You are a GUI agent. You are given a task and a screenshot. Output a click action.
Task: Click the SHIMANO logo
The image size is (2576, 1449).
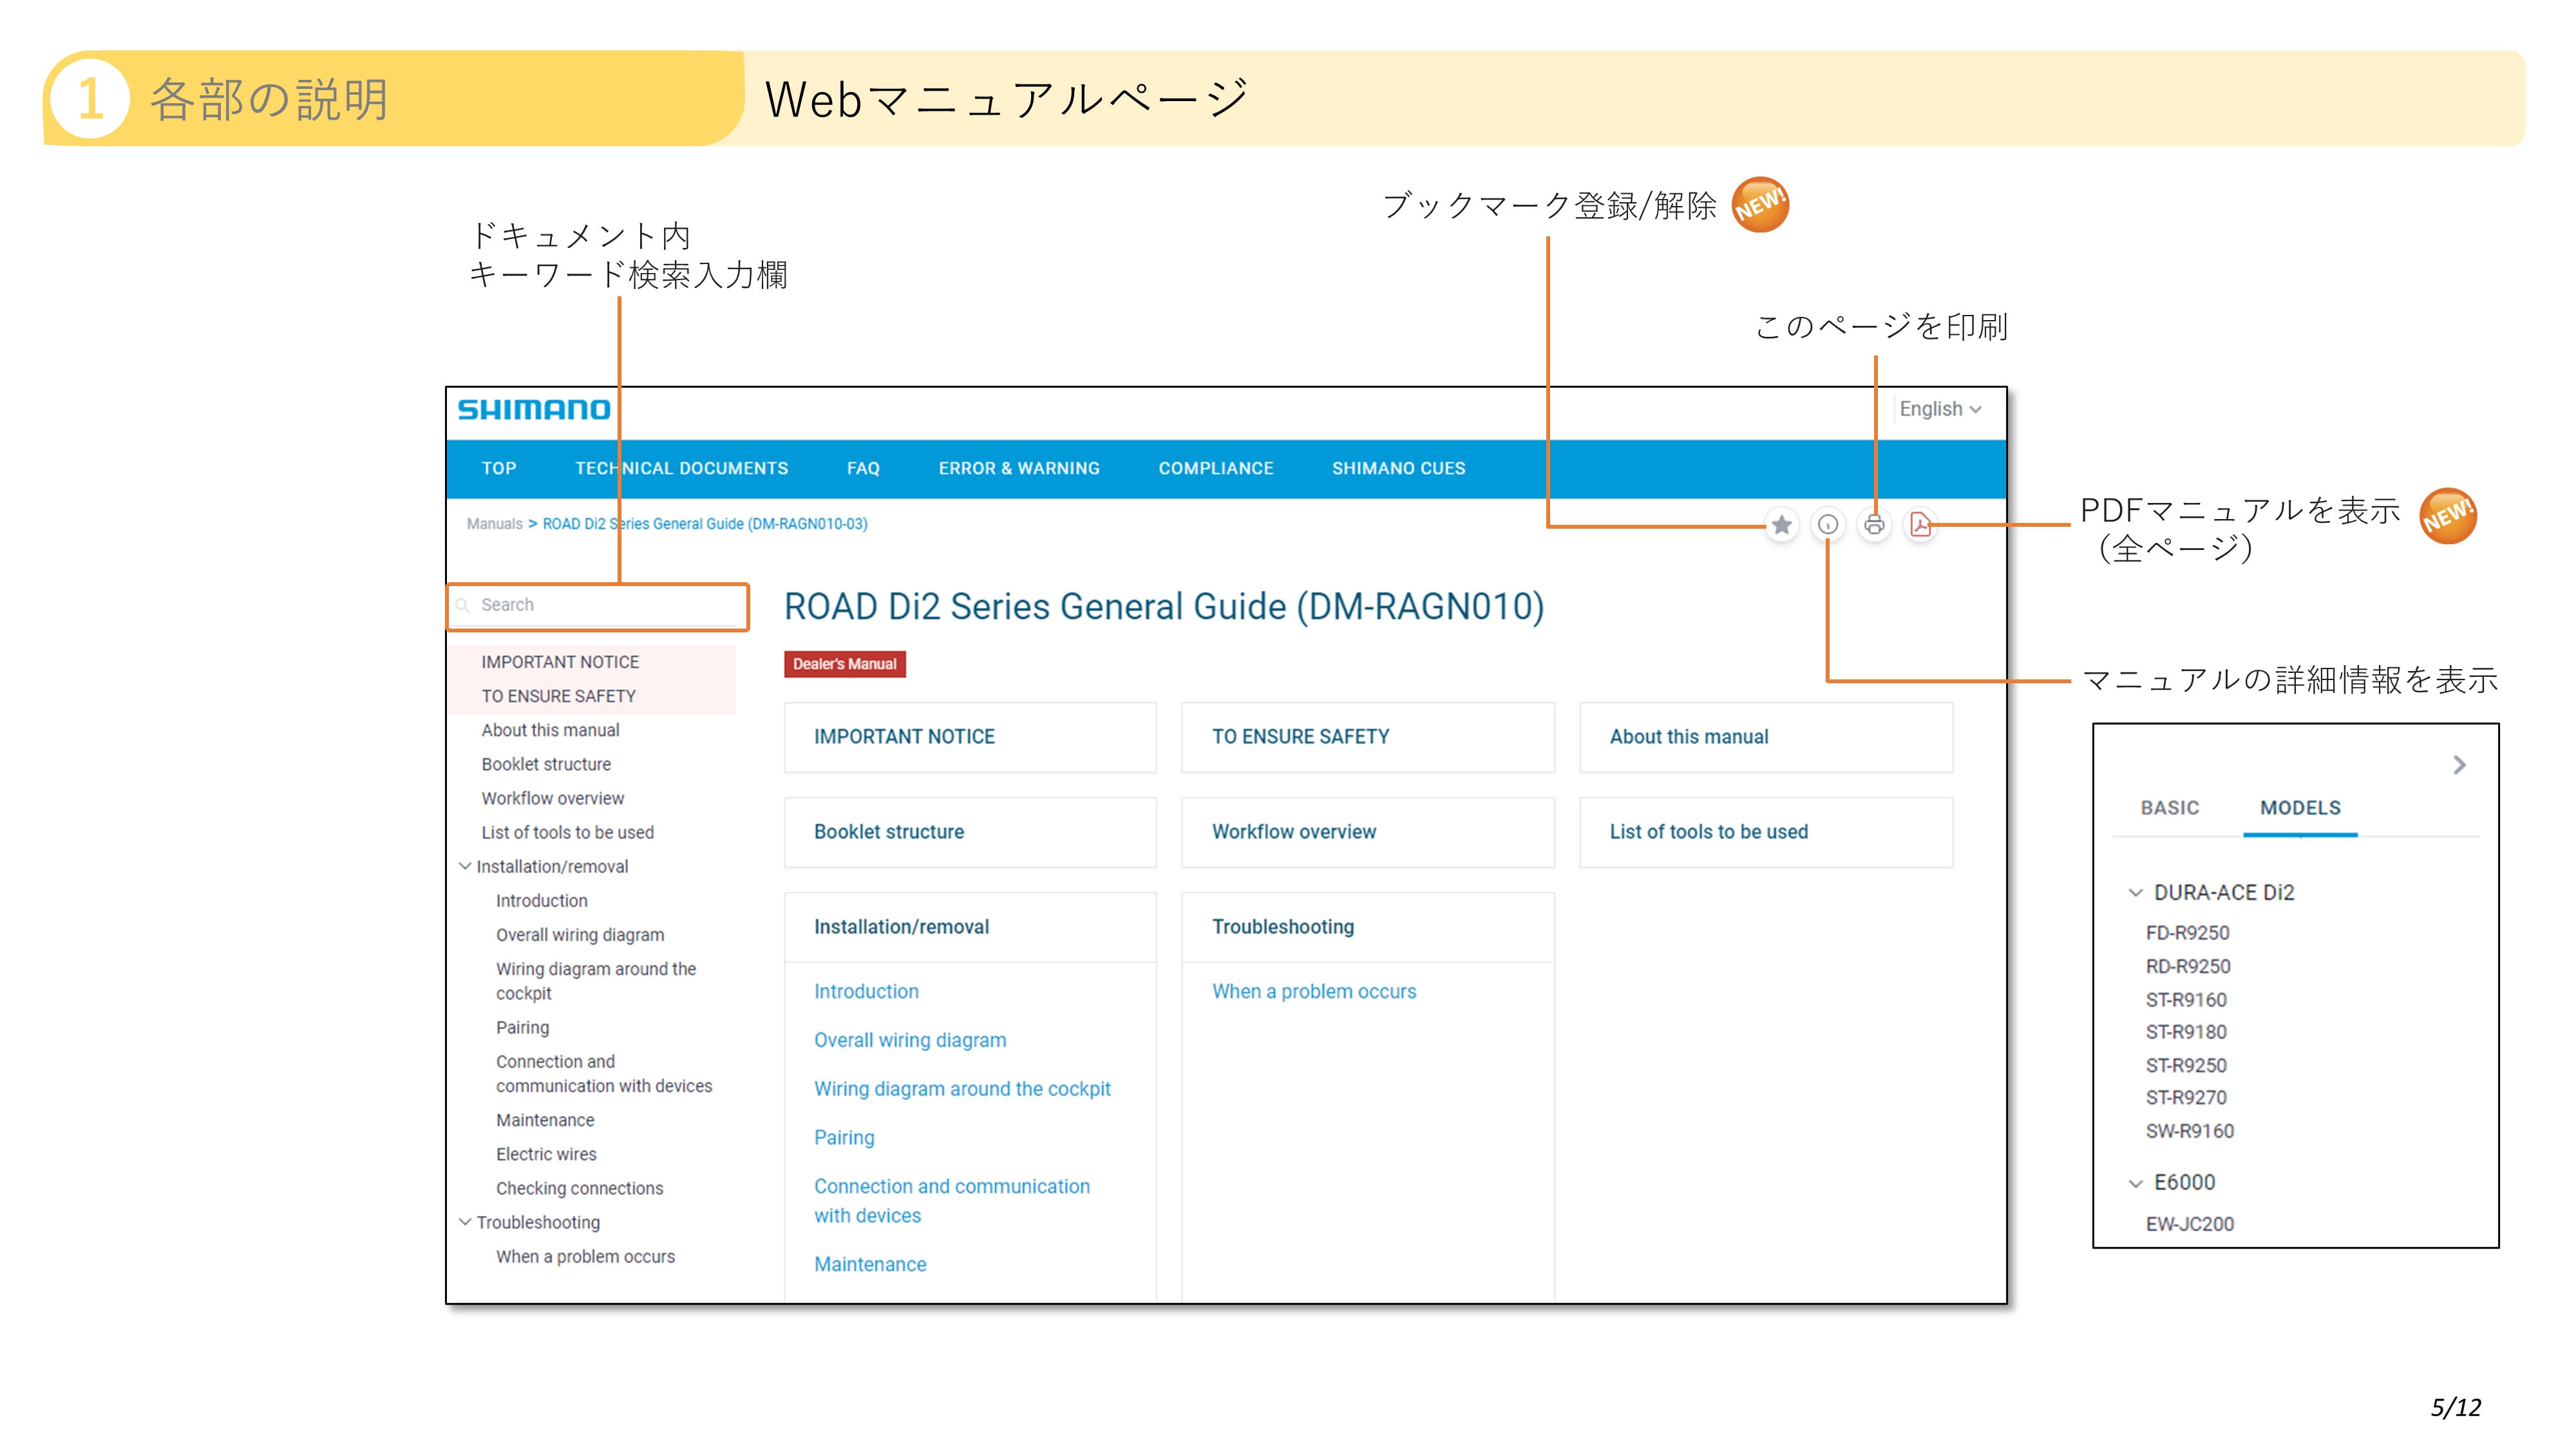[x=534, y=409]
